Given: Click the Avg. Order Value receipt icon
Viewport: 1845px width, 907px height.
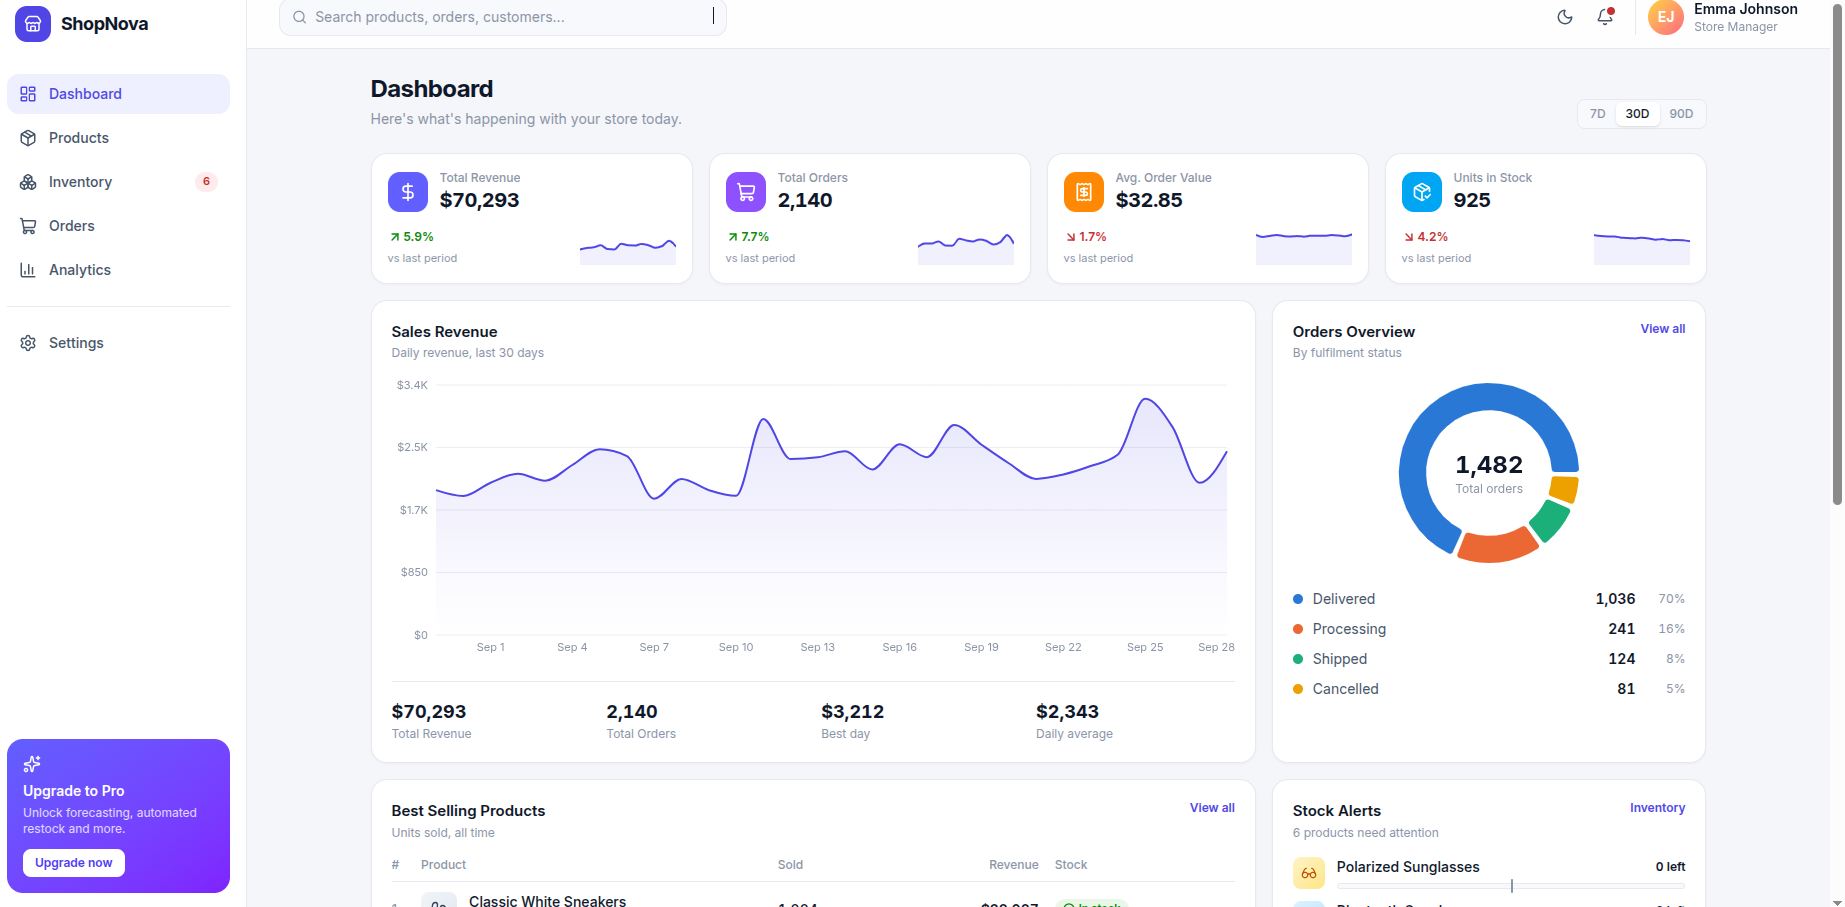Looking at the screenshot, I should click(x=1084, y=192).
